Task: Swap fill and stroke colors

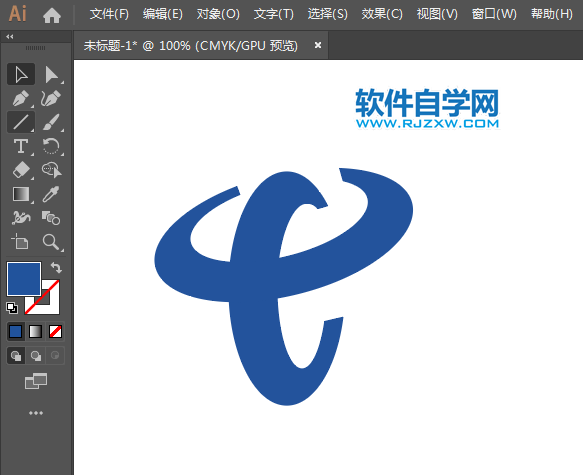Action: 56,267
